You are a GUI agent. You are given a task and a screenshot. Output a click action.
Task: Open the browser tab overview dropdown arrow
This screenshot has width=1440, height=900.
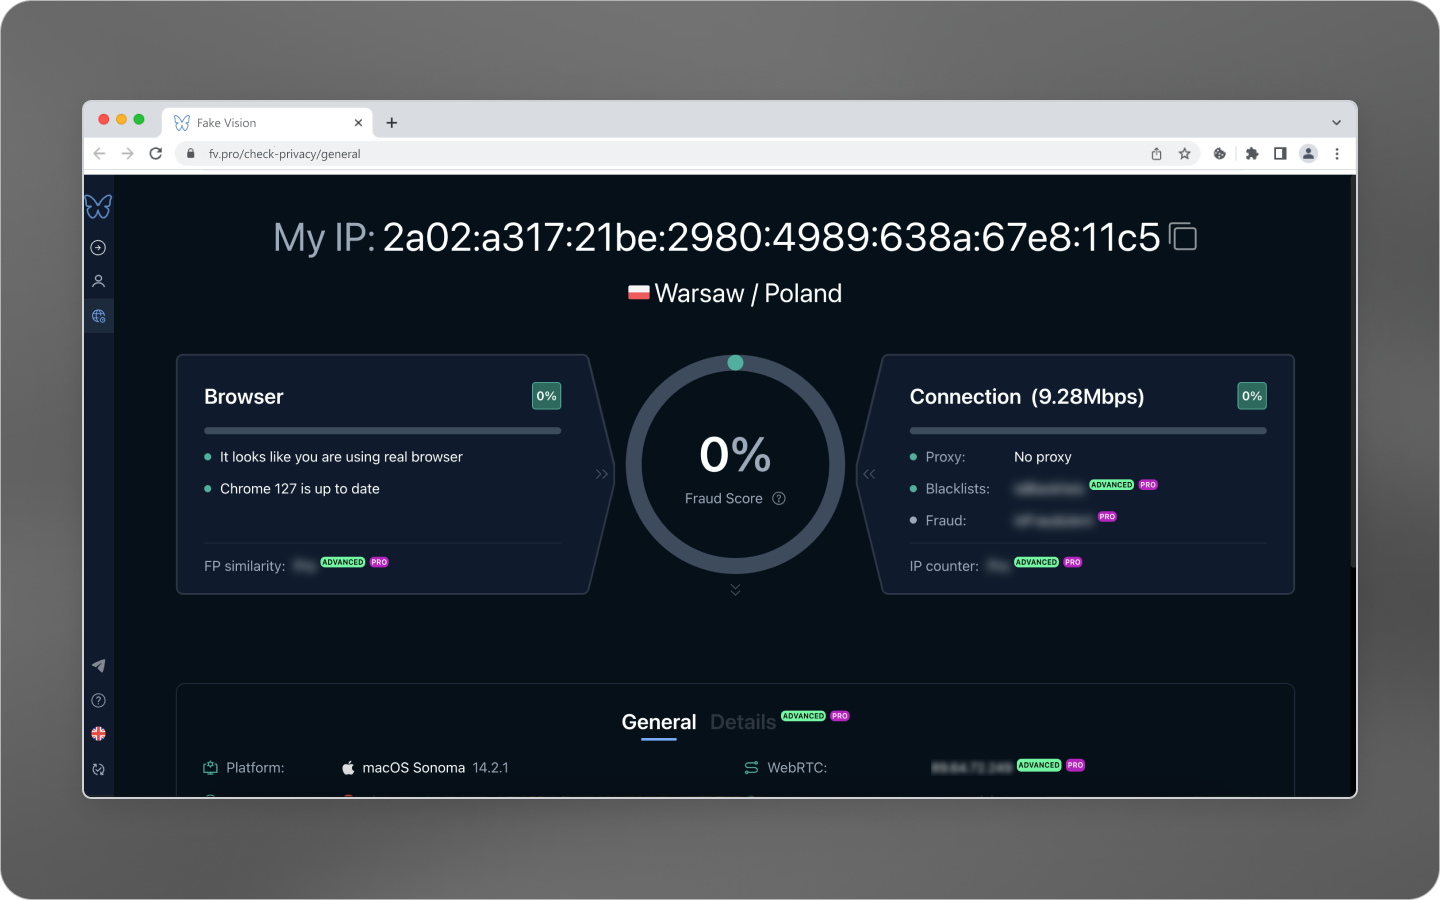(1336, 121)
